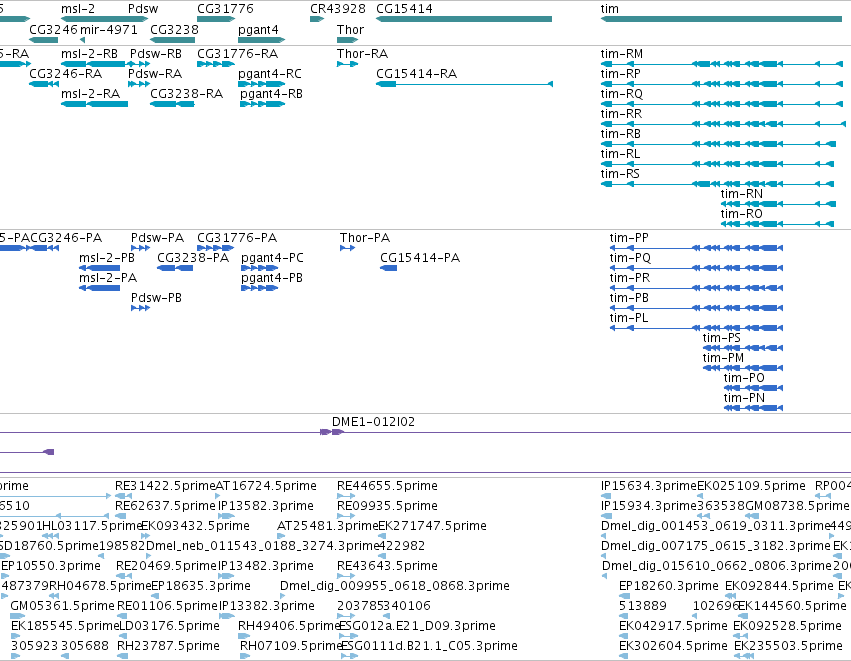Select the Thor-PA protein feature

[347, 248]
